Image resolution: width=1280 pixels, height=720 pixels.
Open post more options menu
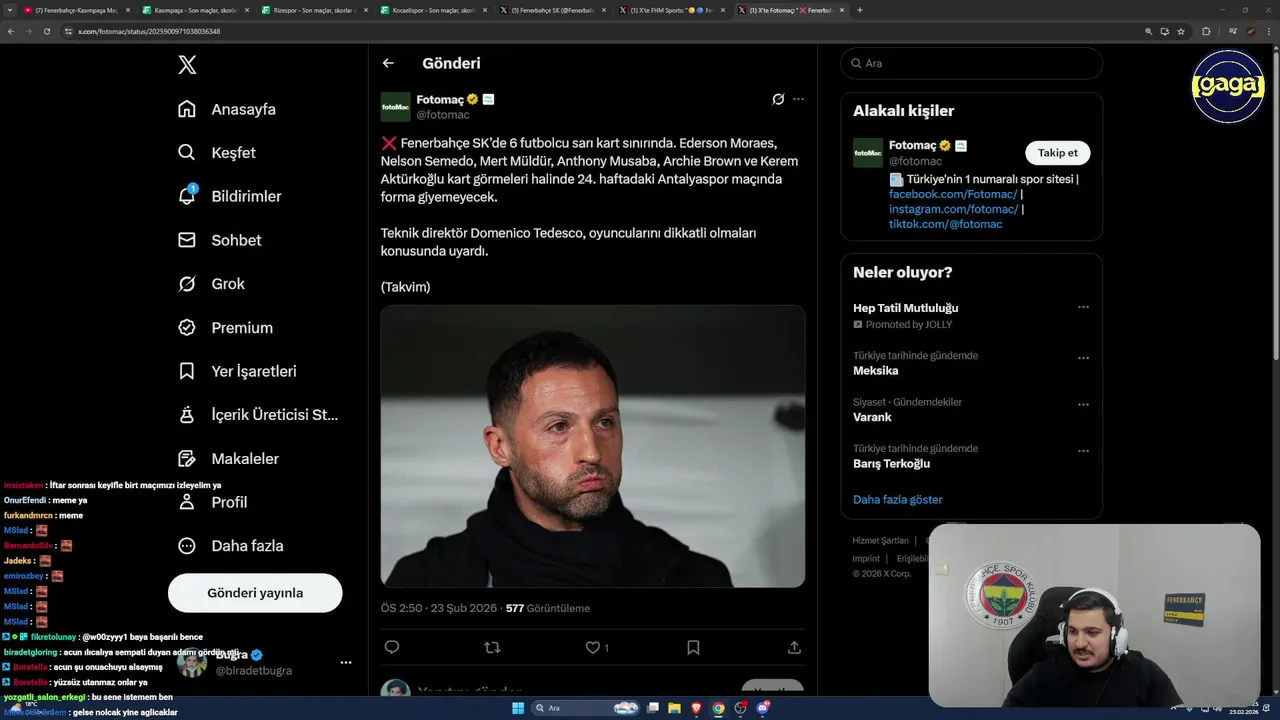click(798, 99)
